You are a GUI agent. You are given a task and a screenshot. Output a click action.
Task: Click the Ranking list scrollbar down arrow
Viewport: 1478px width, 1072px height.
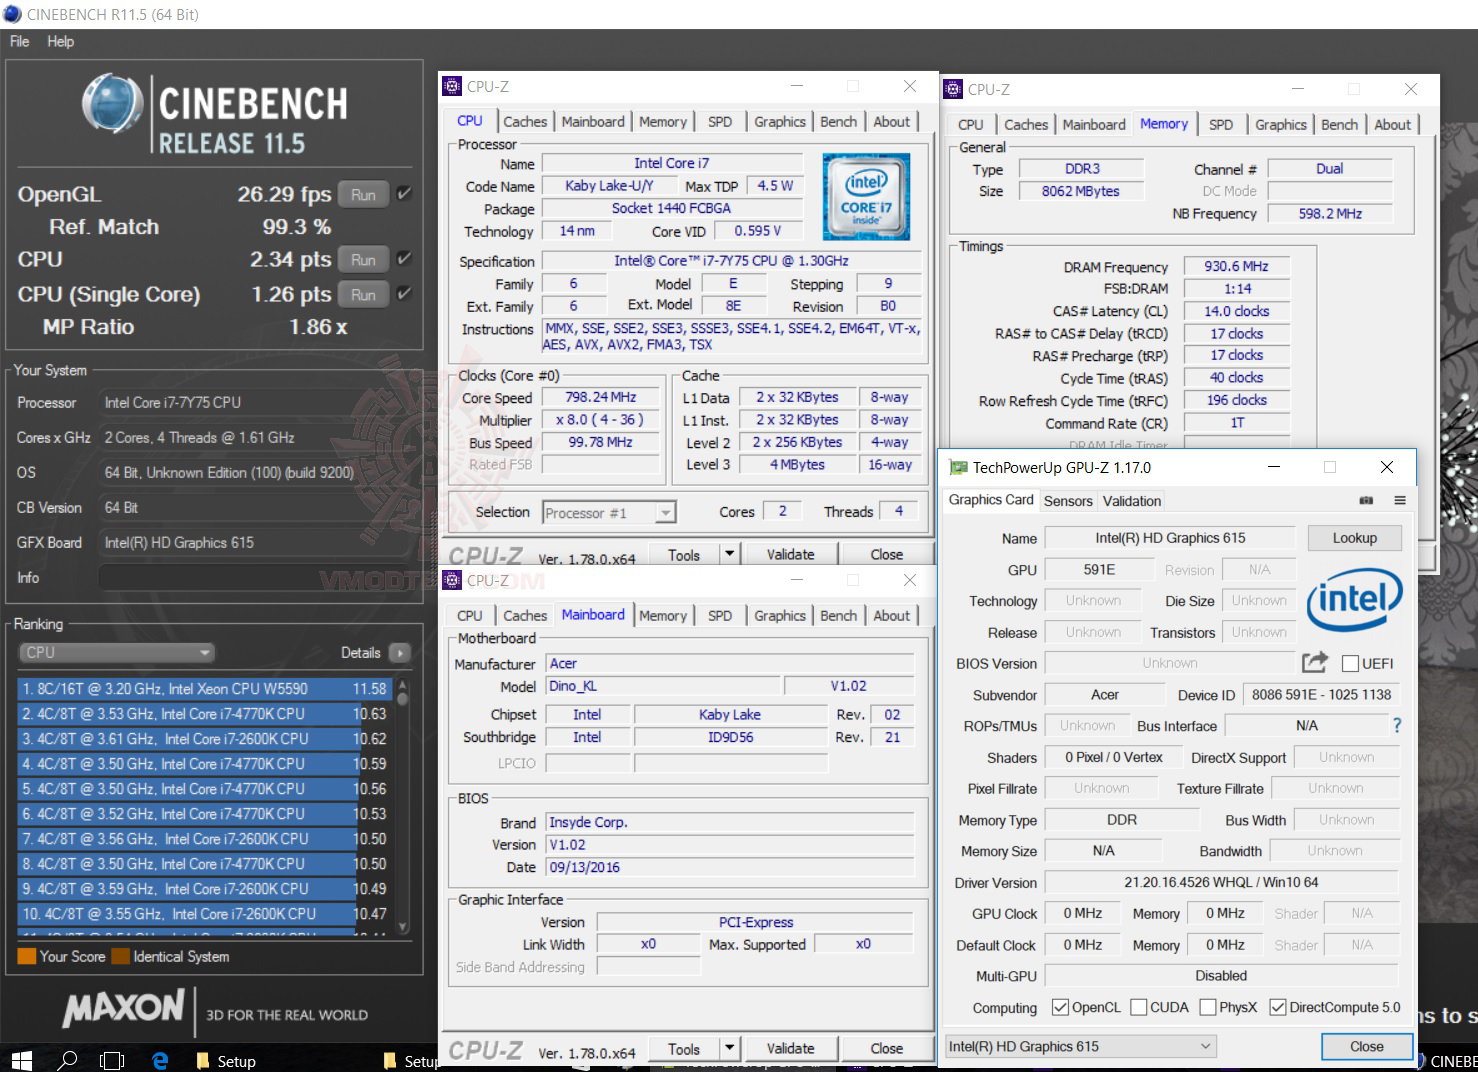coord(403,927)
